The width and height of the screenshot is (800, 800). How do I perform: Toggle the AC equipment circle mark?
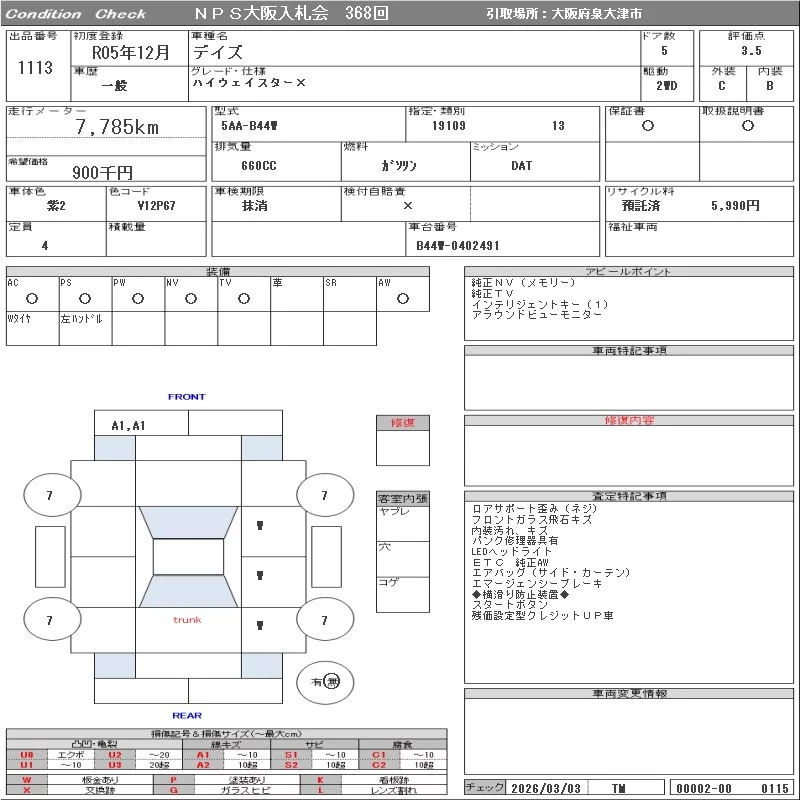(x=31, y=298)
